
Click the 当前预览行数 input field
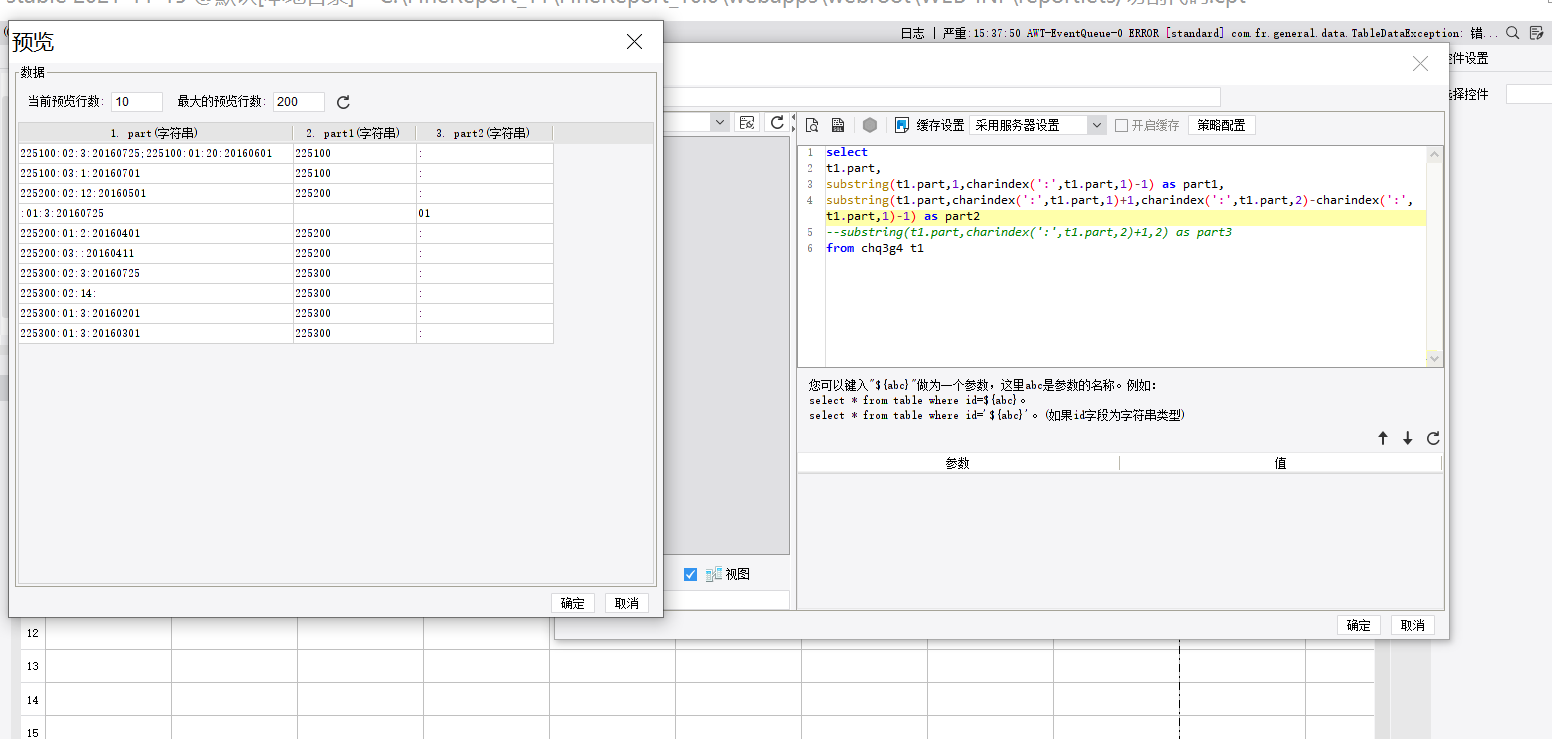point(137,102)
